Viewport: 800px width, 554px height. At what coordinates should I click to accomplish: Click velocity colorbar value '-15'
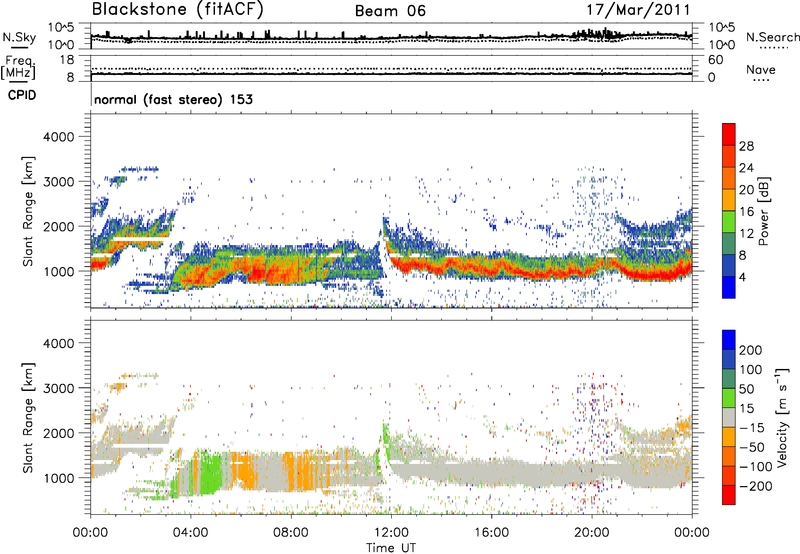tap(752, 428)
